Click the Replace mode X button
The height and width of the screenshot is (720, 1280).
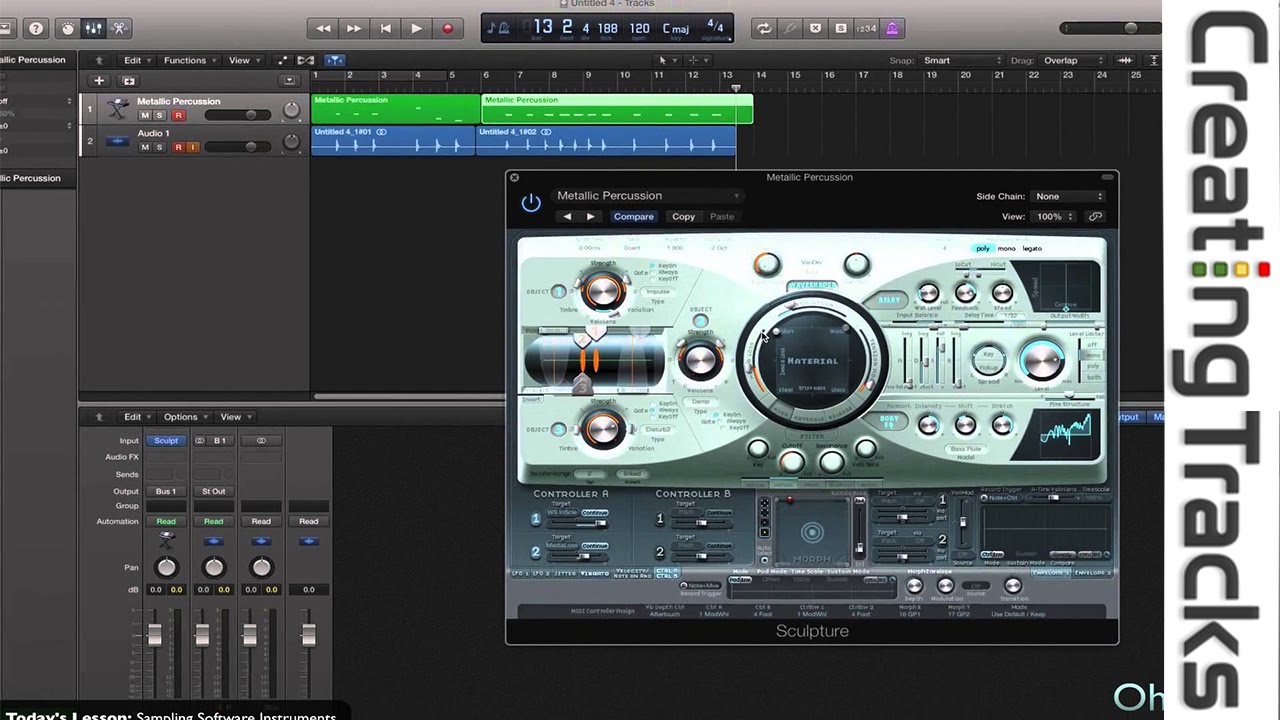point(815,29)
